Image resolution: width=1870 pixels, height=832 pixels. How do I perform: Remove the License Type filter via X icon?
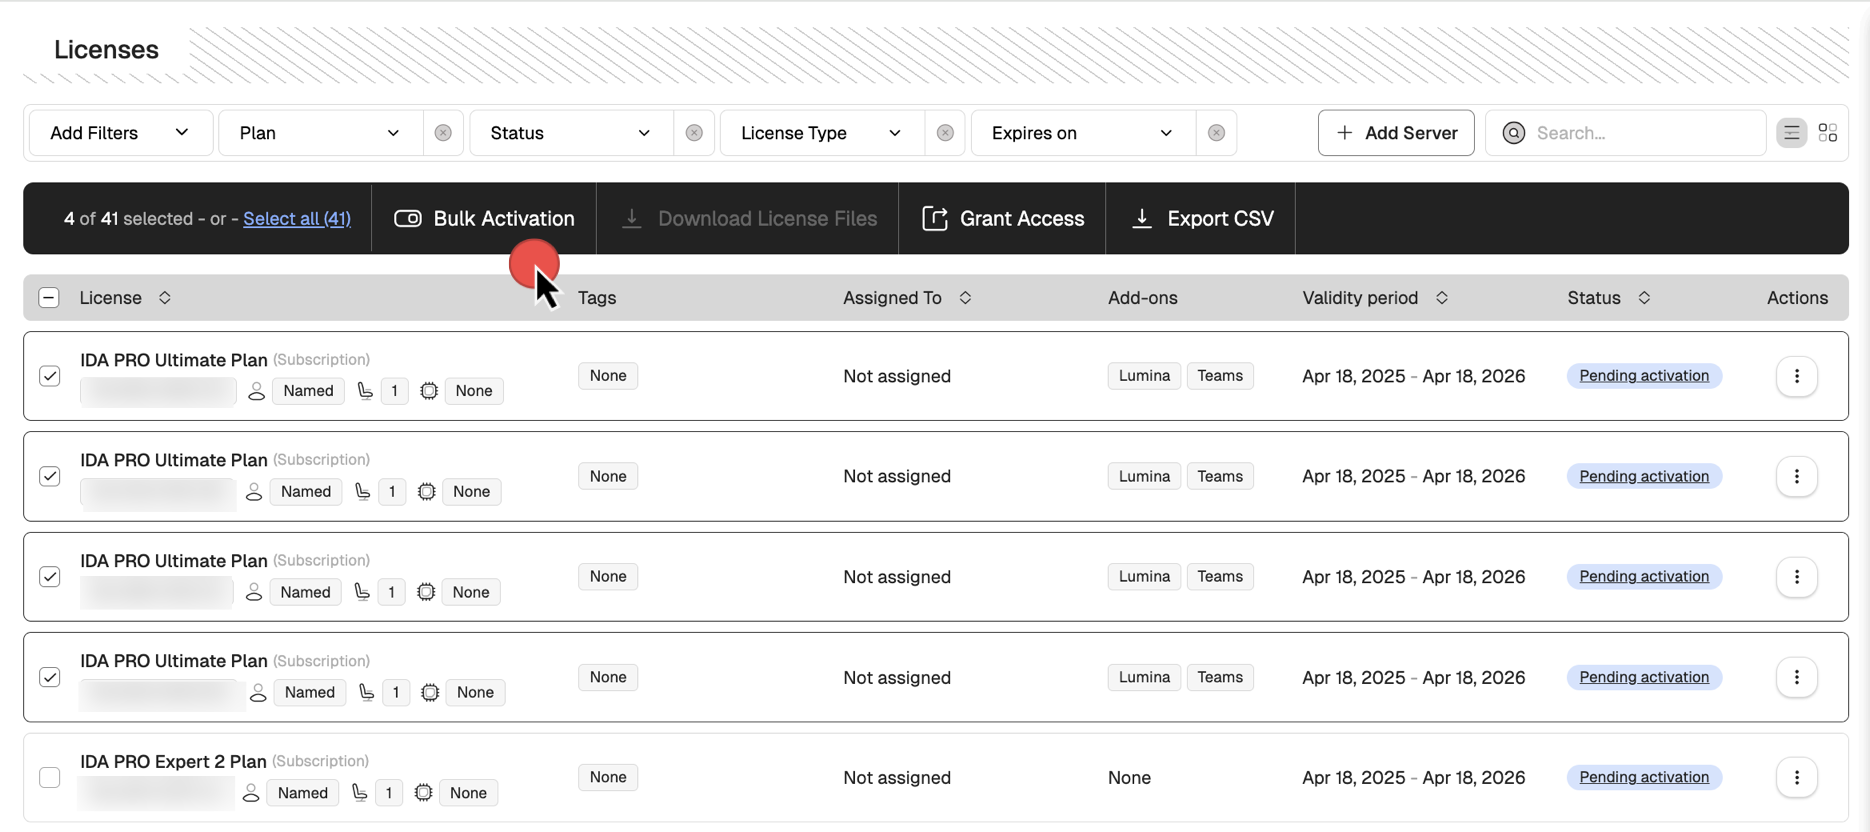[945, 133]
